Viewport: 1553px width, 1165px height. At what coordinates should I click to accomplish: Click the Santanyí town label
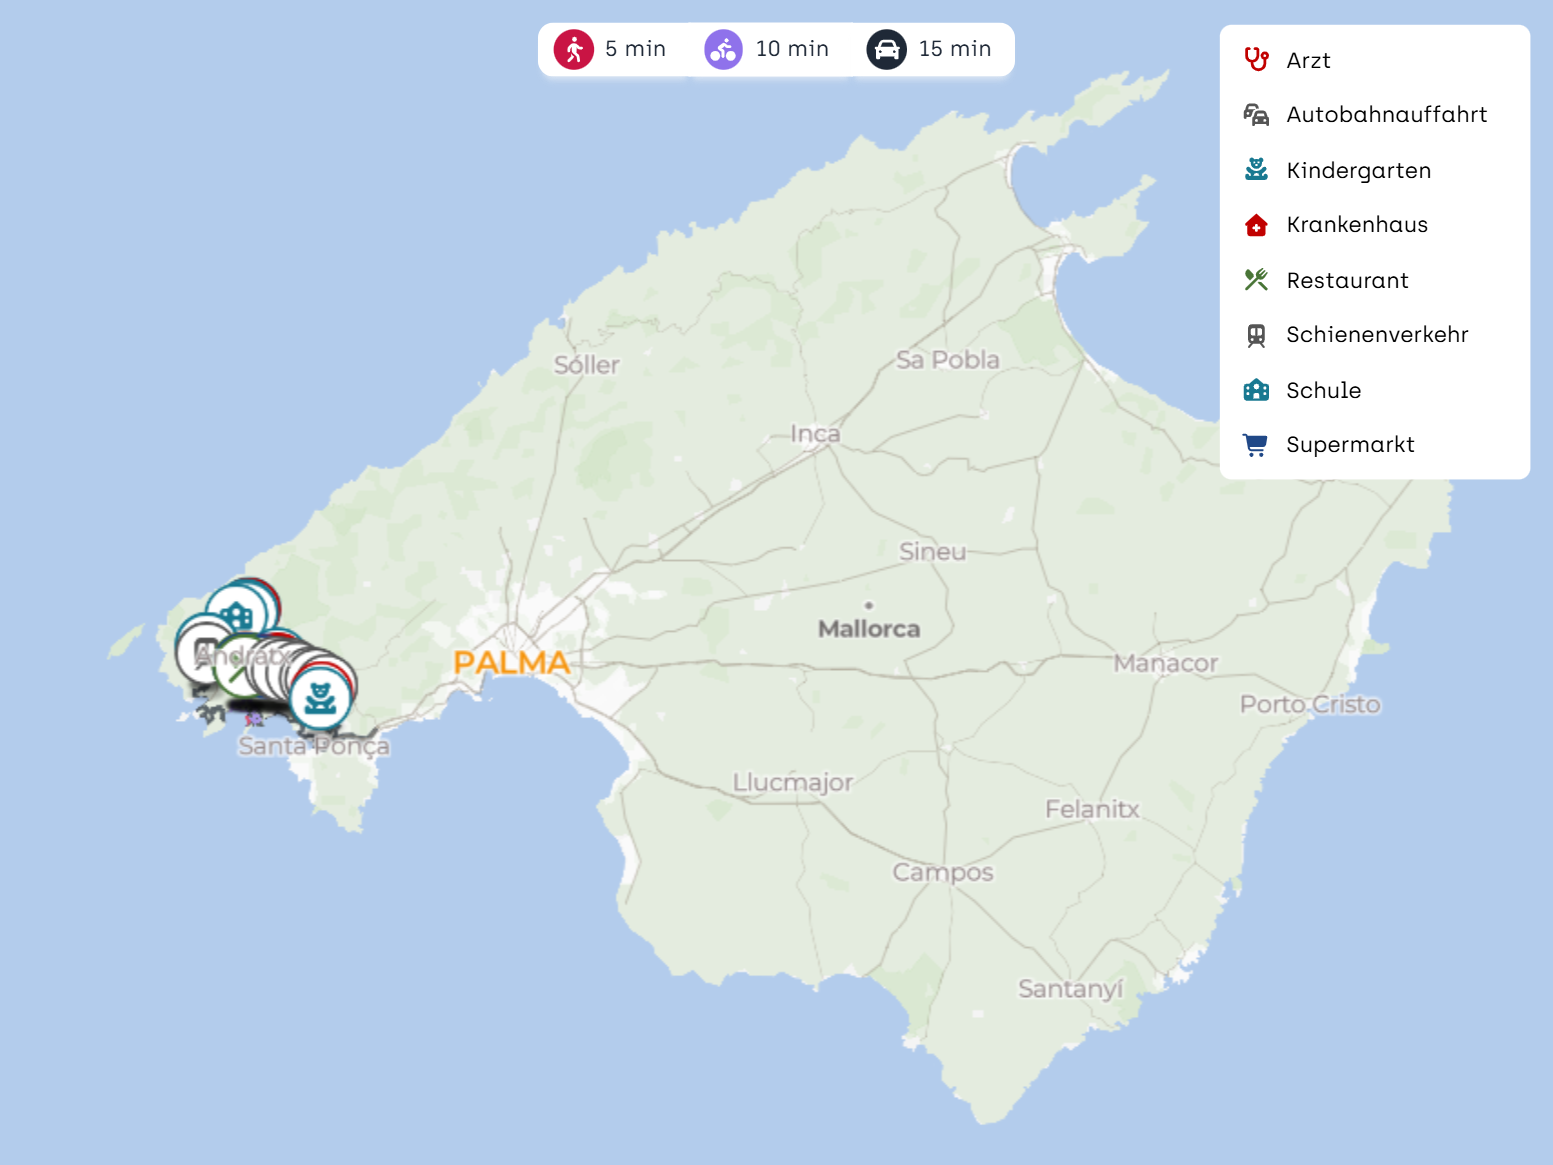(x=1070, y=989)
